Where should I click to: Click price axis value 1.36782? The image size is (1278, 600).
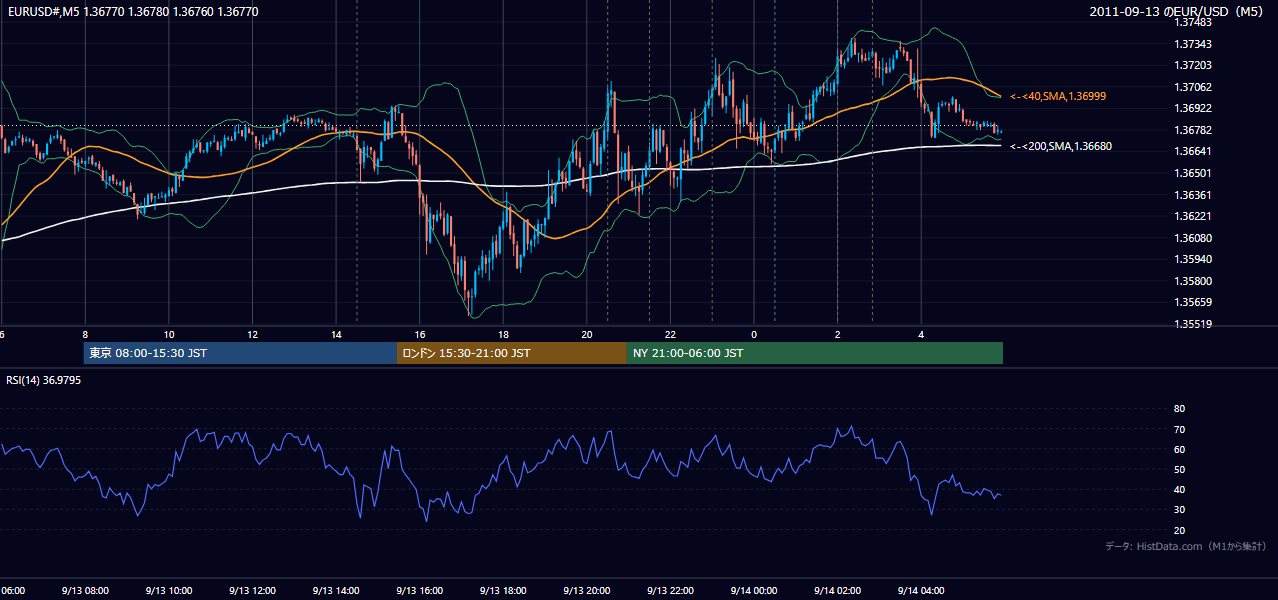coord(1193,130)
